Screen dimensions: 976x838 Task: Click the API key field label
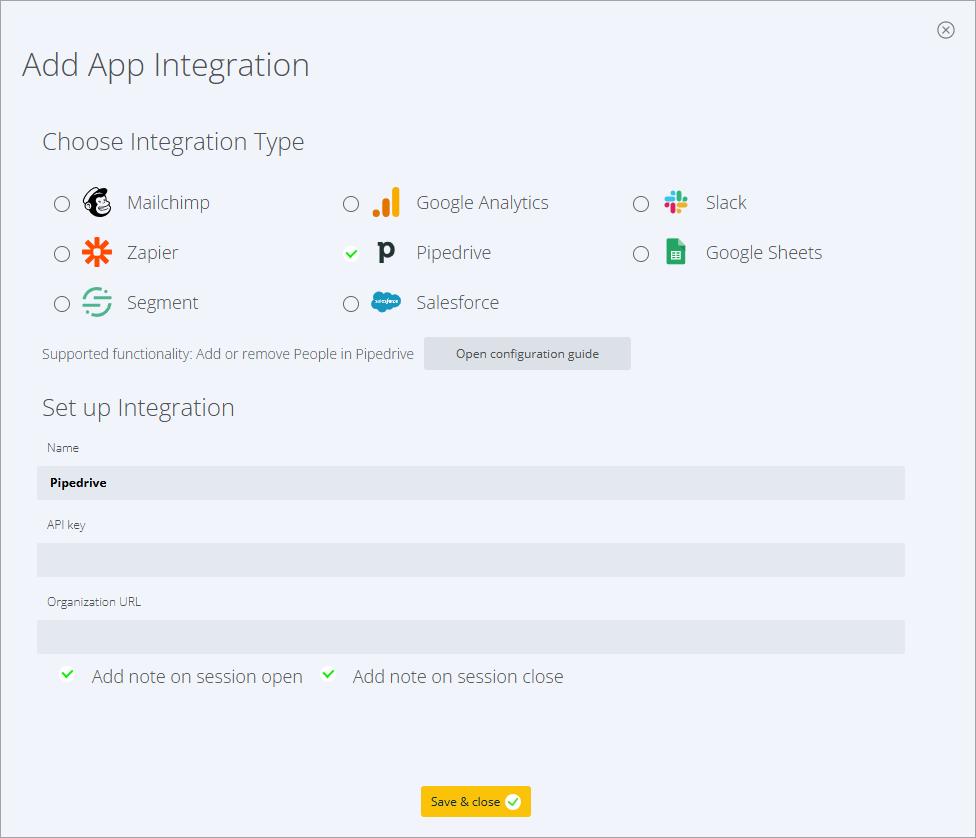point(66,525)
